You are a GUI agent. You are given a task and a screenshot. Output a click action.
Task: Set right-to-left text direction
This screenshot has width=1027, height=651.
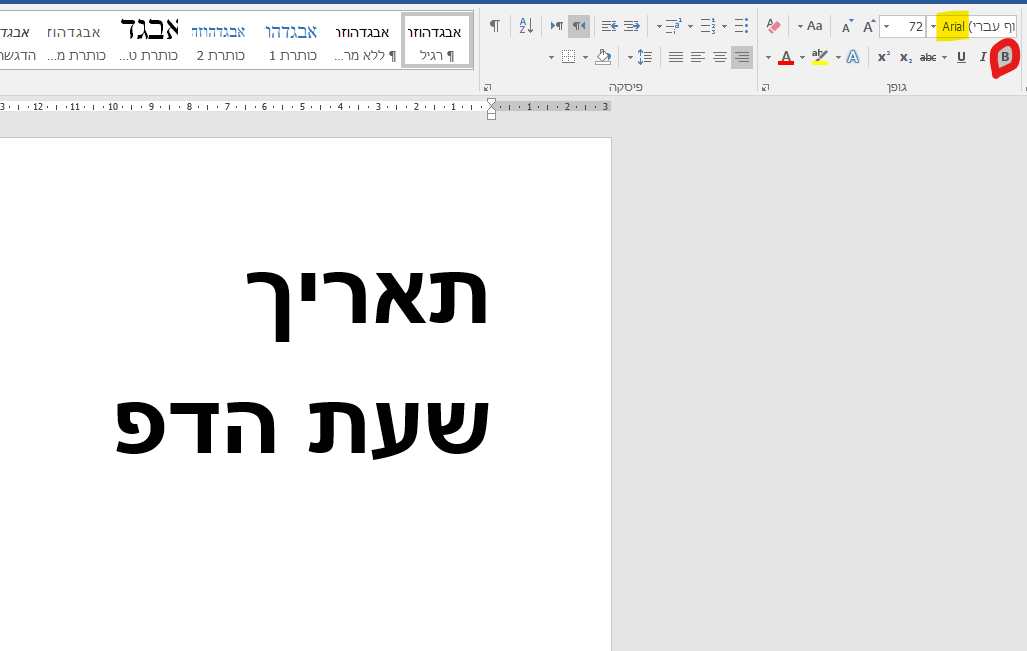(x=579, y=26)
